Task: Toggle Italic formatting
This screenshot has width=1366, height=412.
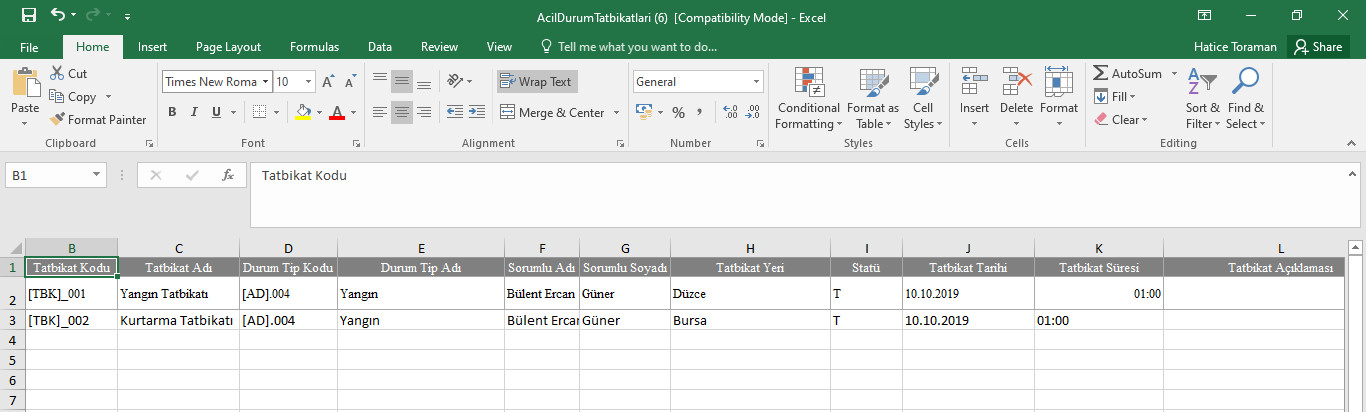Action: click(x=194, y=112)
